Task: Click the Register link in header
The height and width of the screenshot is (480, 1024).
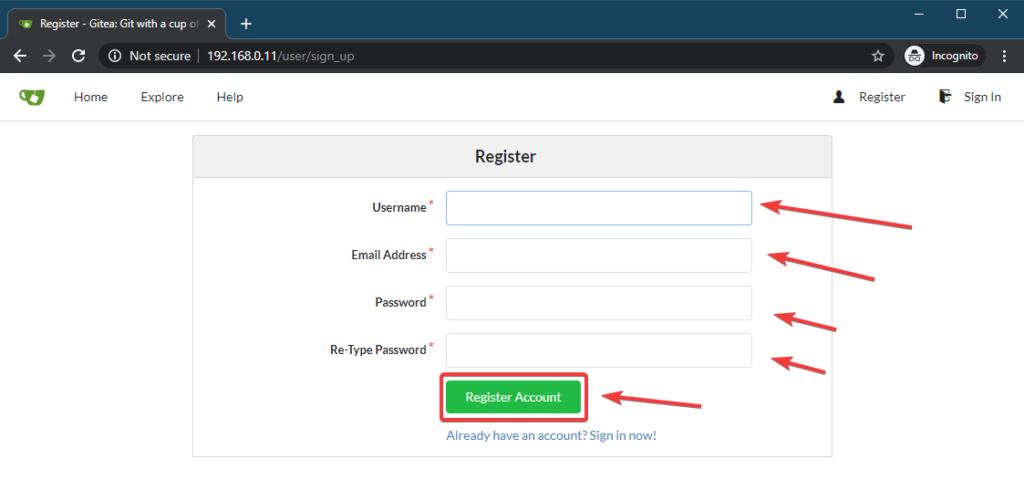Action: coord(881,97)
